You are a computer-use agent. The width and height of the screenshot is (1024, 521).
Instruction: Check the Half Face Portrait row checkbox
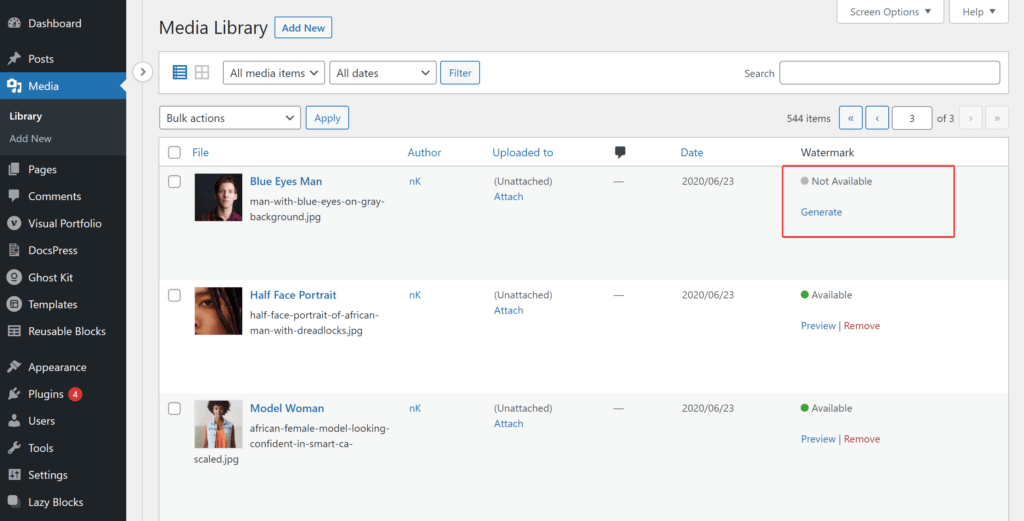tap(174, 295)
